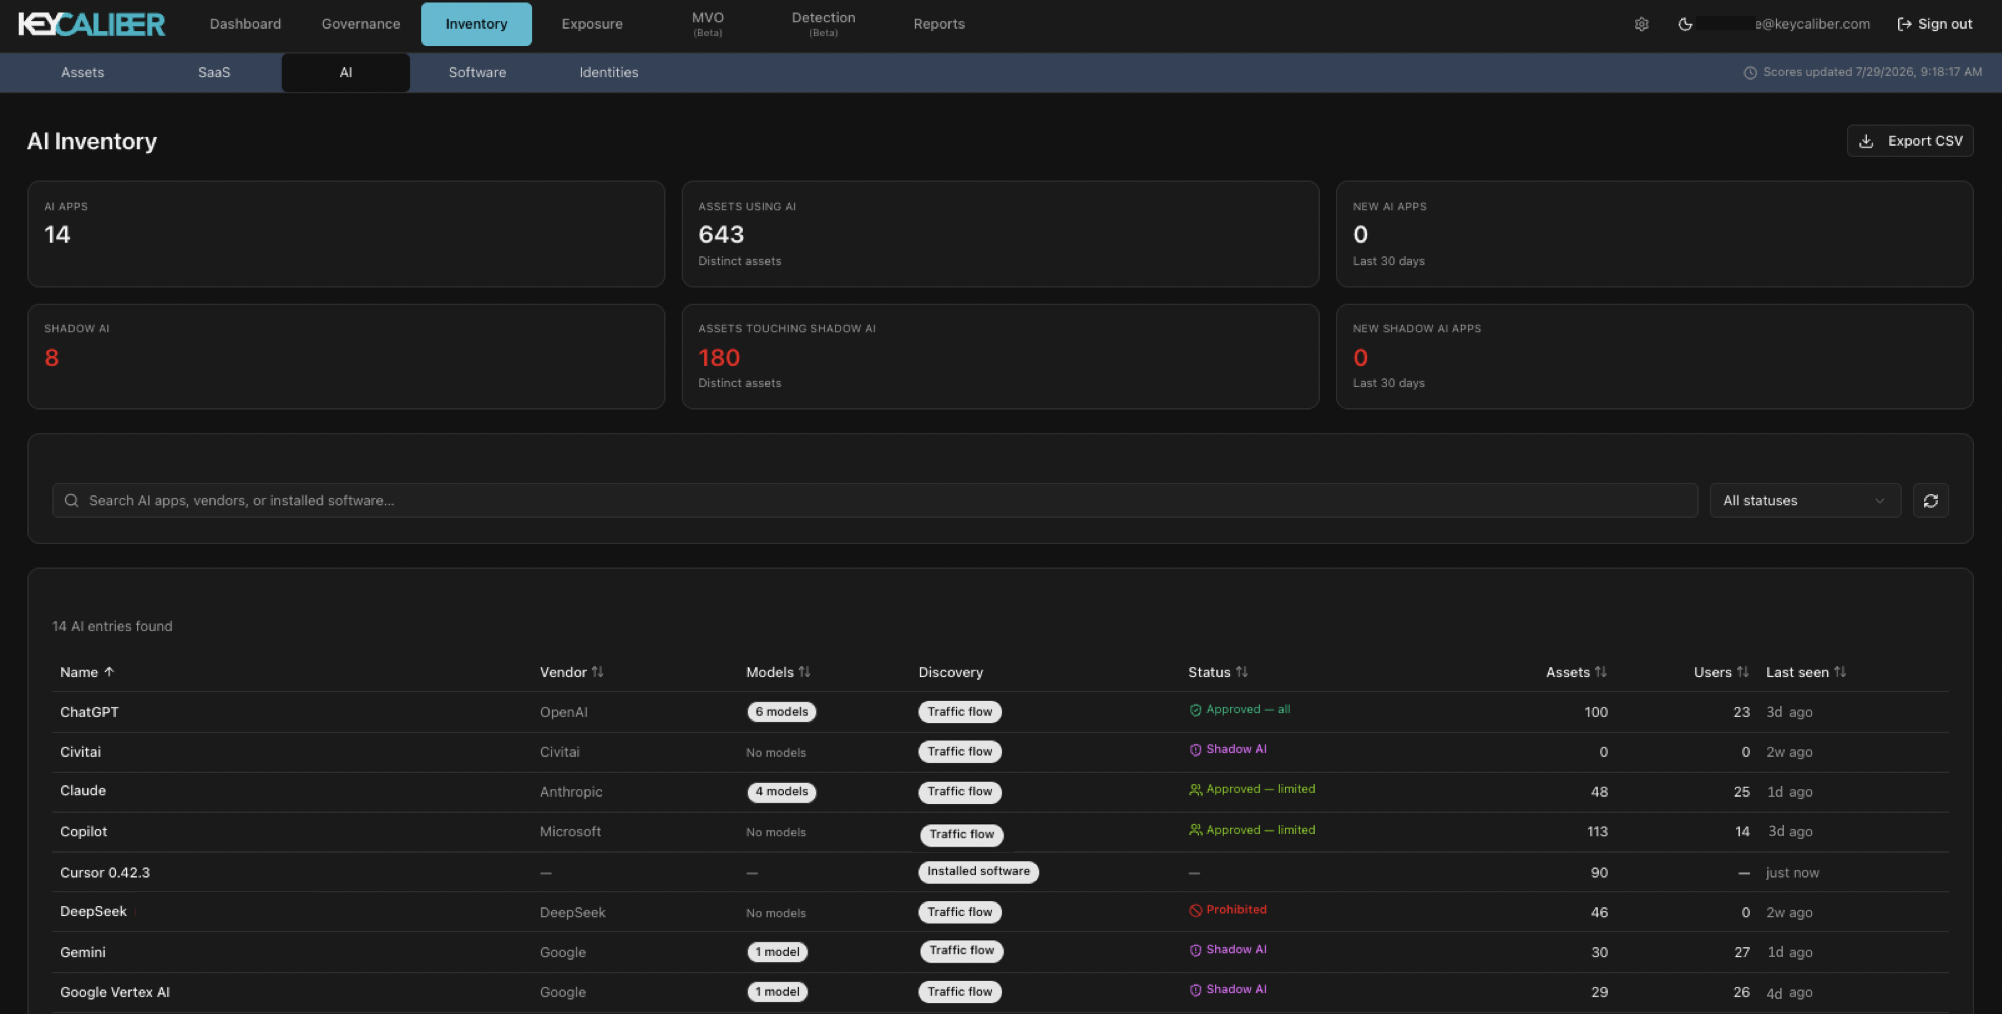Open the Gemini row name

coord(83,952)
